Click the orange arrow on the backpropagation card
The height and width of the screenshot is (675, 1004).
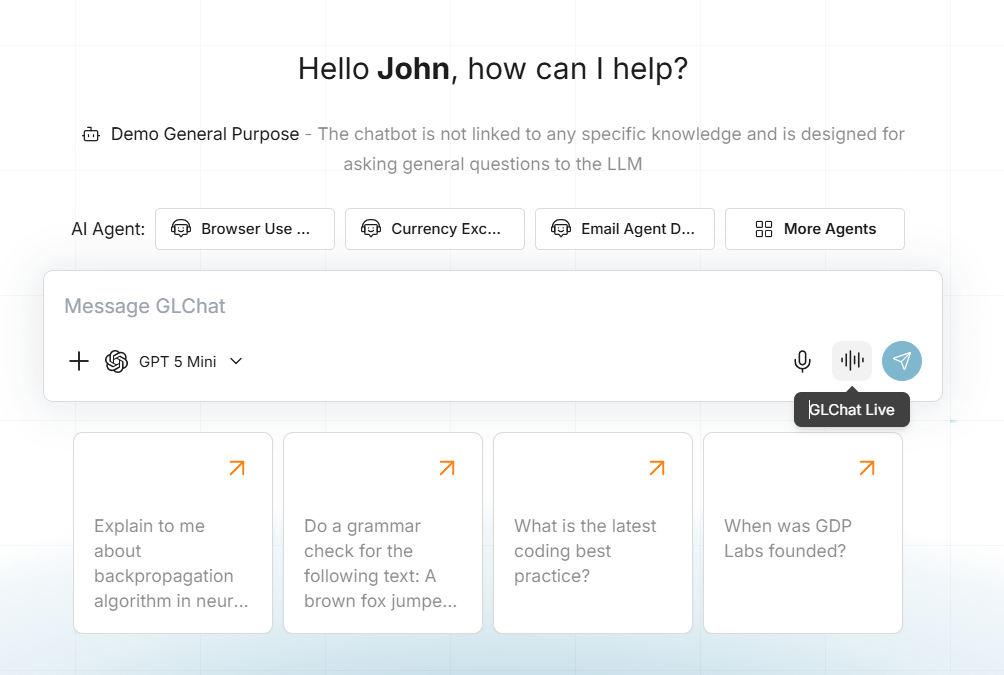click(x=237, y=468)
